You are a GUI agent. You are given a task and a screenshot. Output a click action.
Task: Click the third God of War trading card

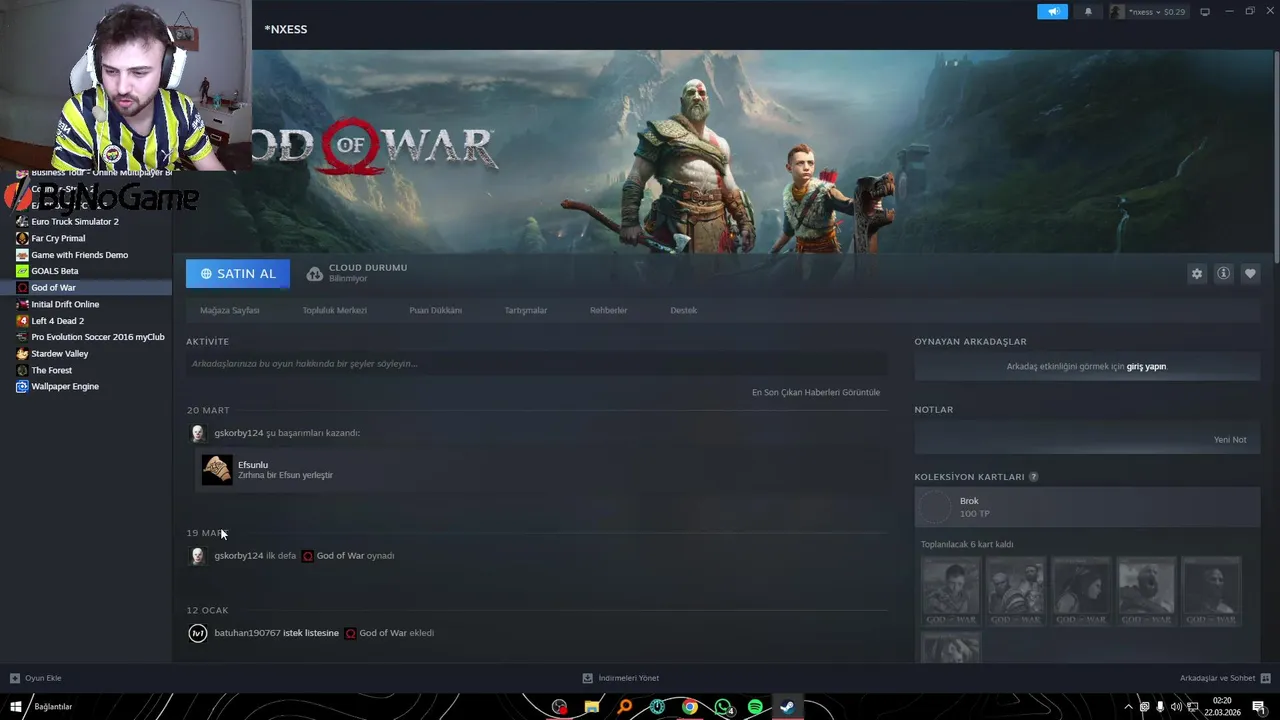[1081, 591]
